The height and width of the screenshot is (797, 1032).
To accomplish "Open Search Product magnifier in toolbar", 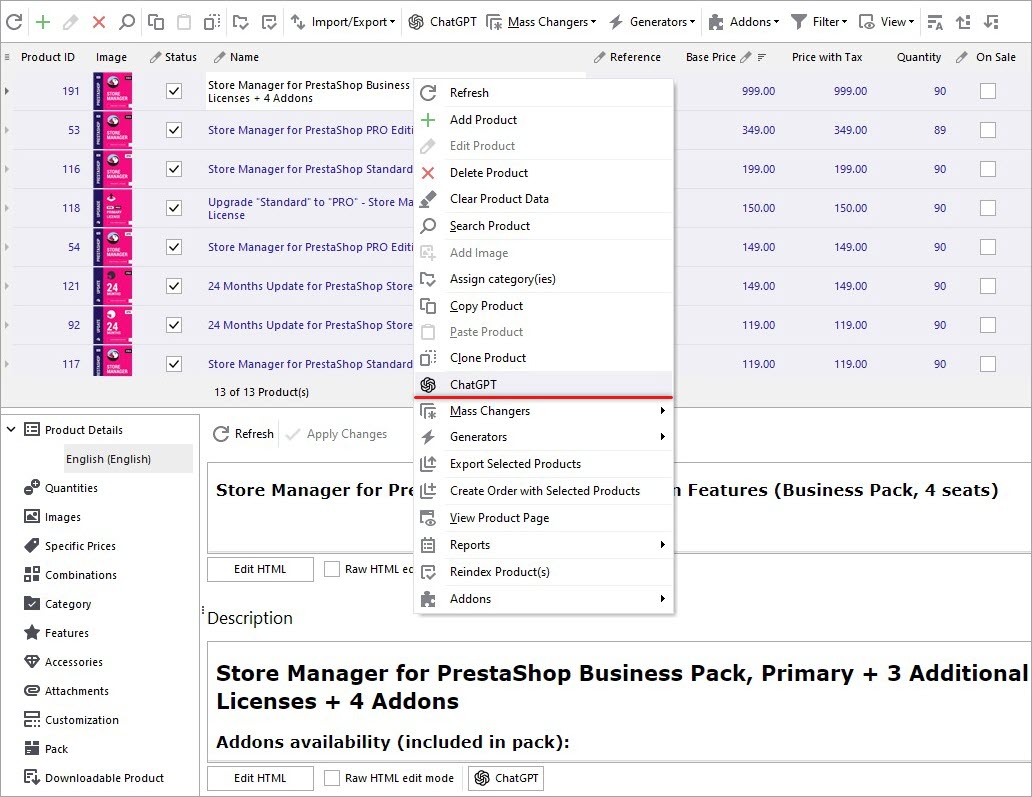I will pyautogui.click(x=127, y=22).
